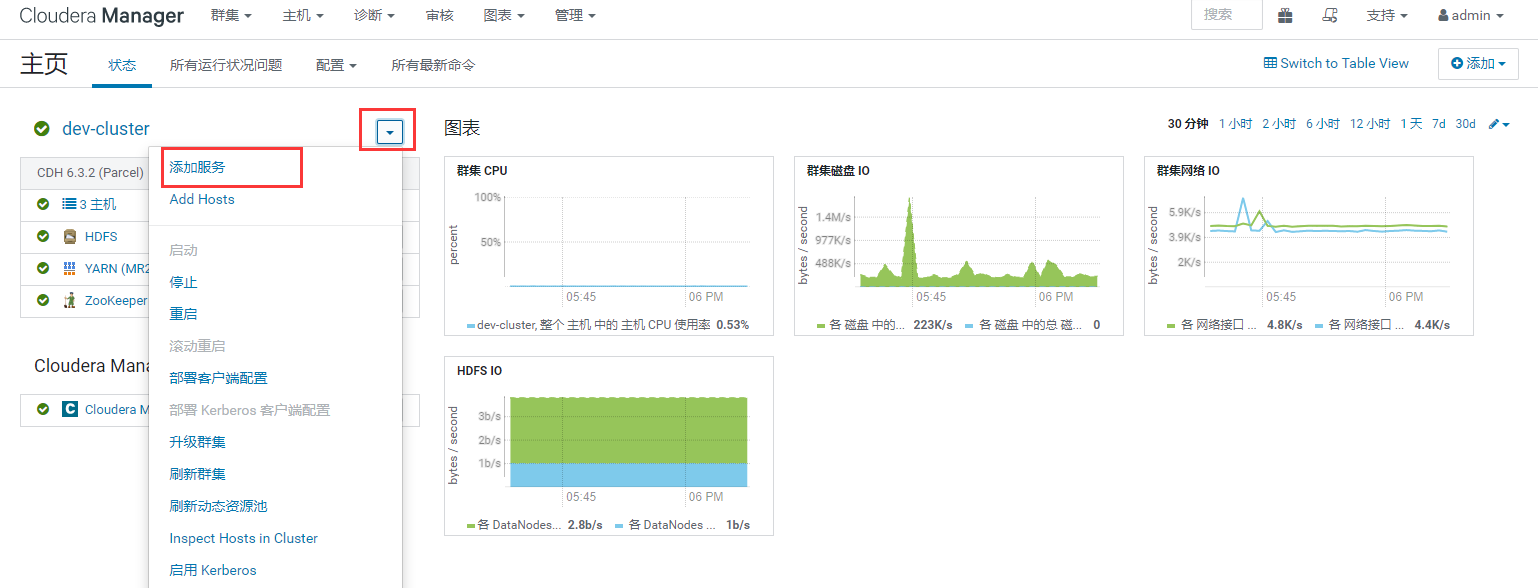The width and height of the screenshot is (1538, 588).
Task: Click green health check on 3 主机 row
Action: (x=43, y=204)
